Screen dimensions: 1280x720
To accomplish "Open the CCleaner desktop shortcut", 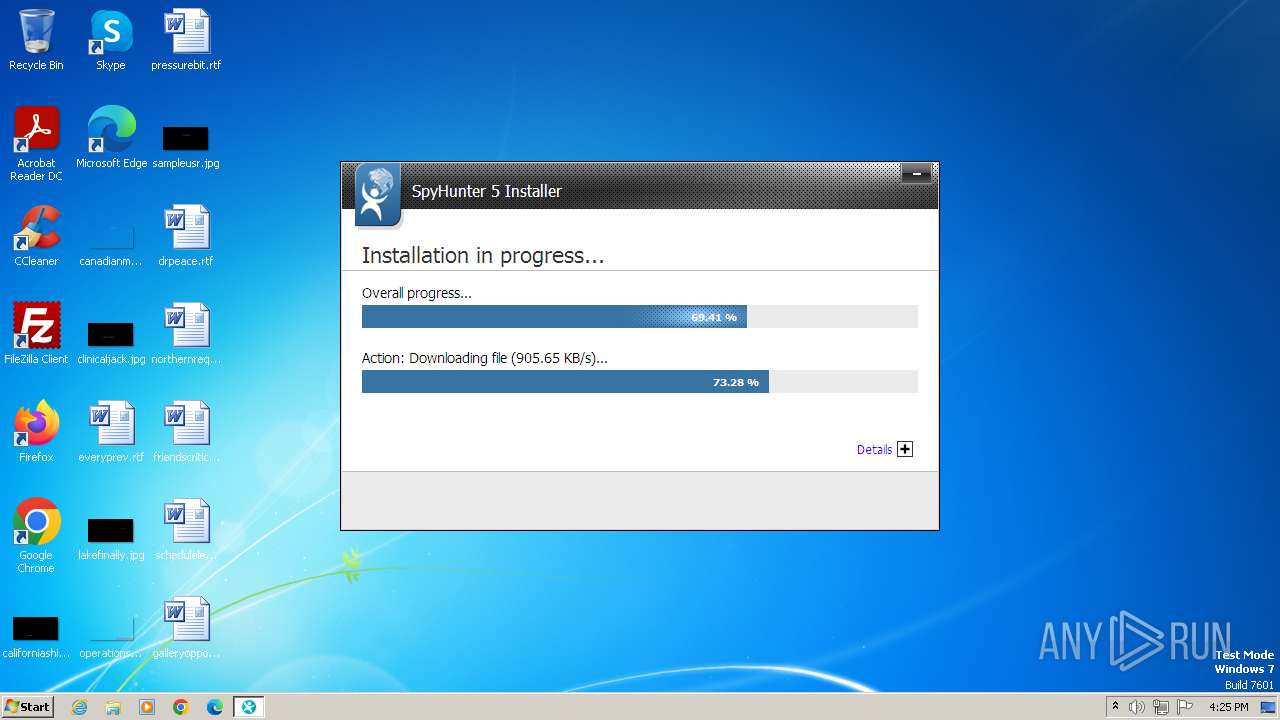I will (36, 236).
